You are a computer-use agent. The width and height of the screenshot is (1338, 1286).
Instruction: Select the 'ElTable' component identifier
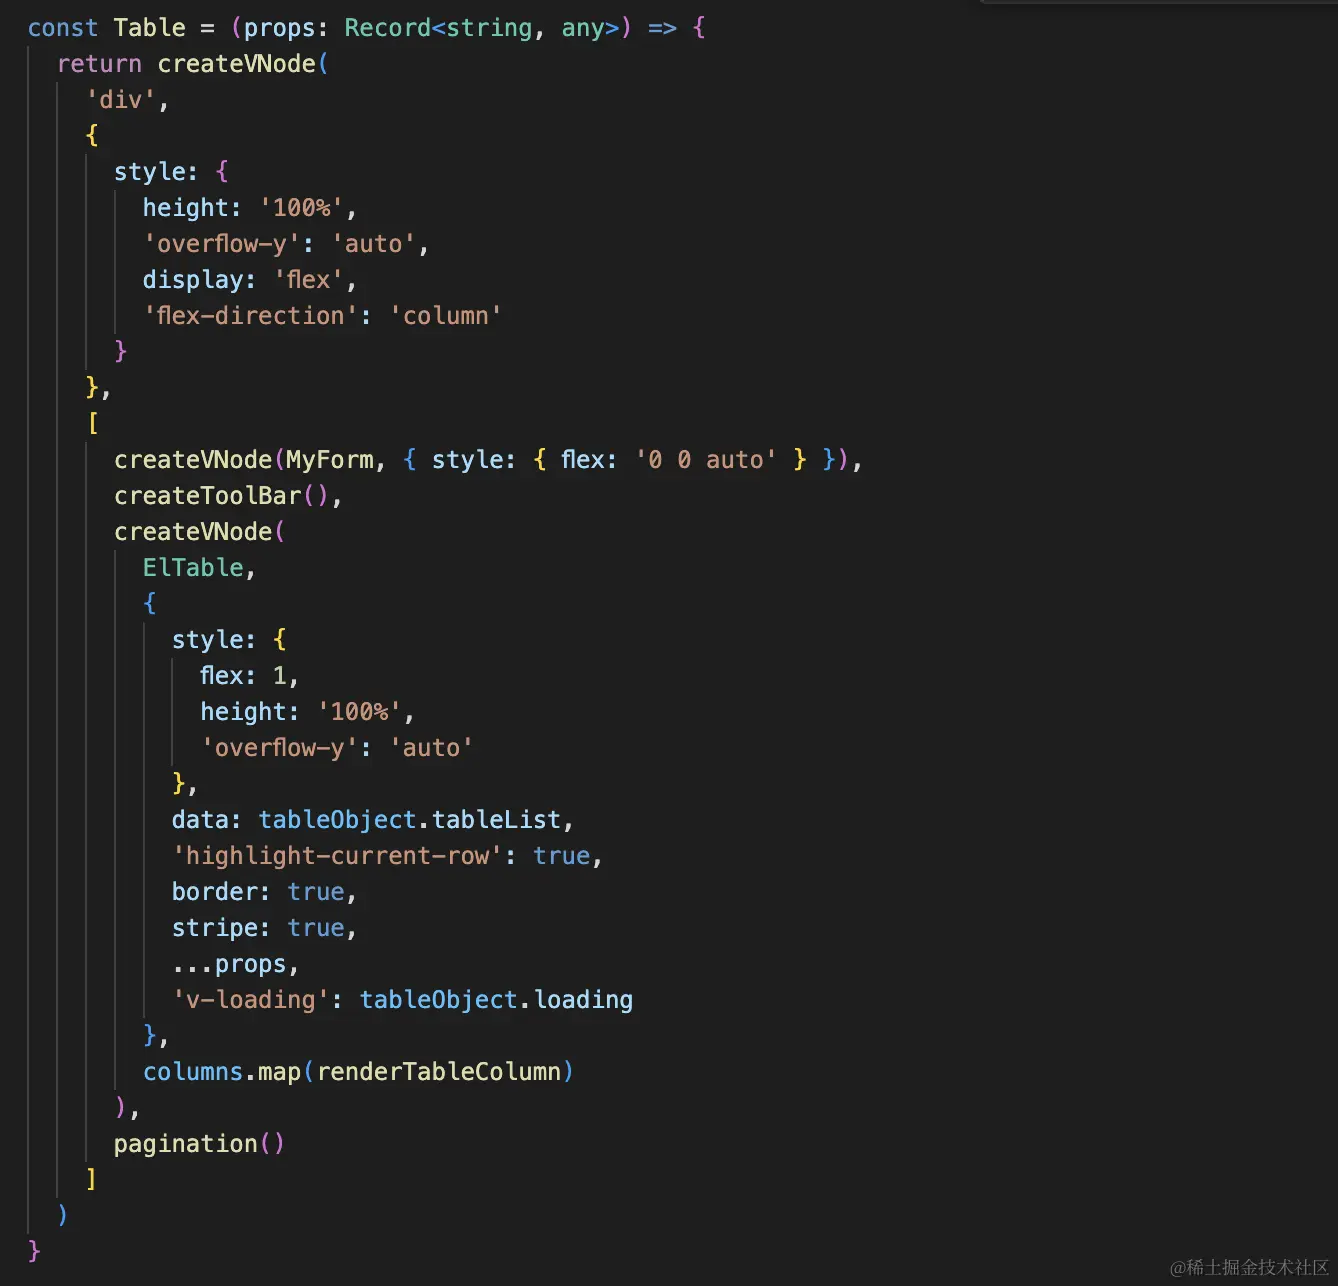coord(193,568)
